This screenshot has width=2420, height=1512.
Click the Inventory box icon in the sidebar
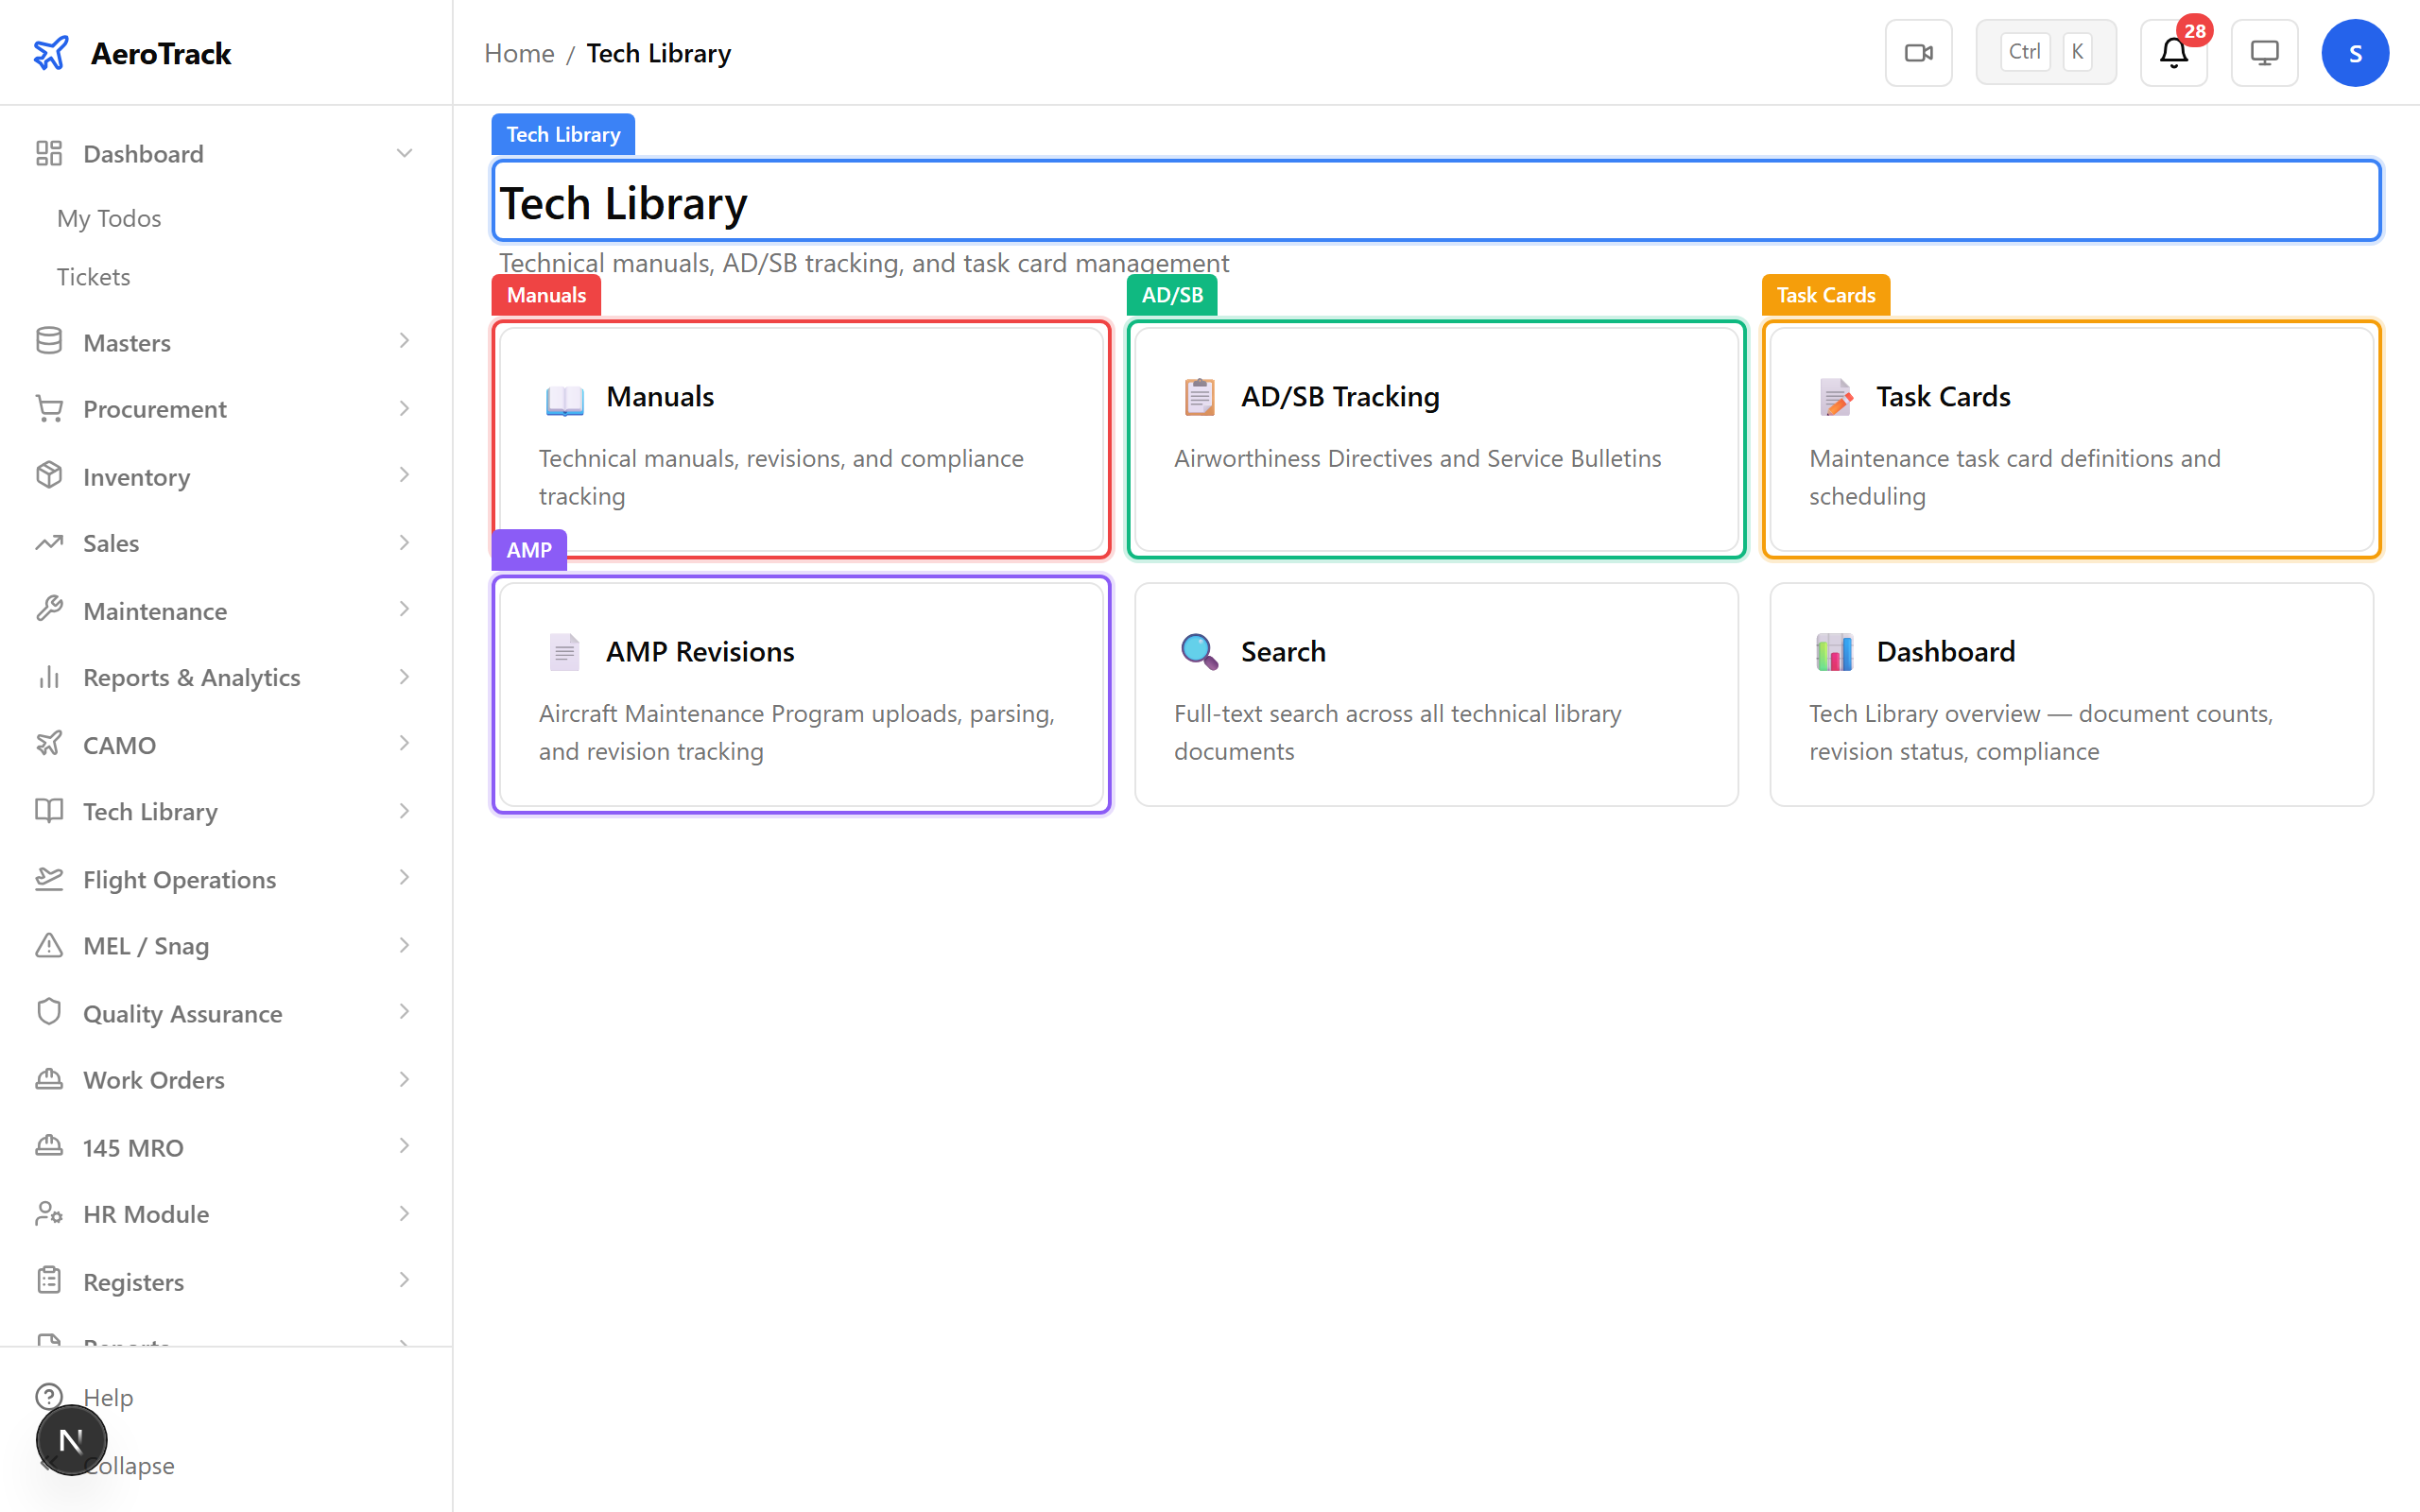pyautogui.click(x=49, y=476)
